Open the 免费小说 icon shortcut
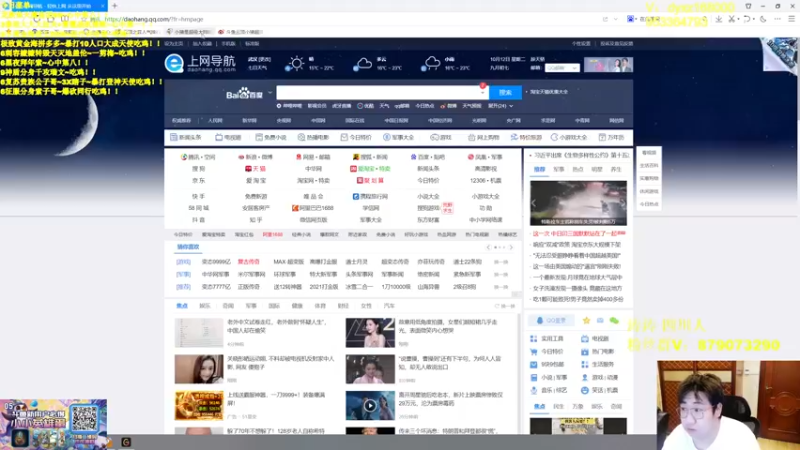The width and height of the screenshot is (800, 450). [271, 137]
